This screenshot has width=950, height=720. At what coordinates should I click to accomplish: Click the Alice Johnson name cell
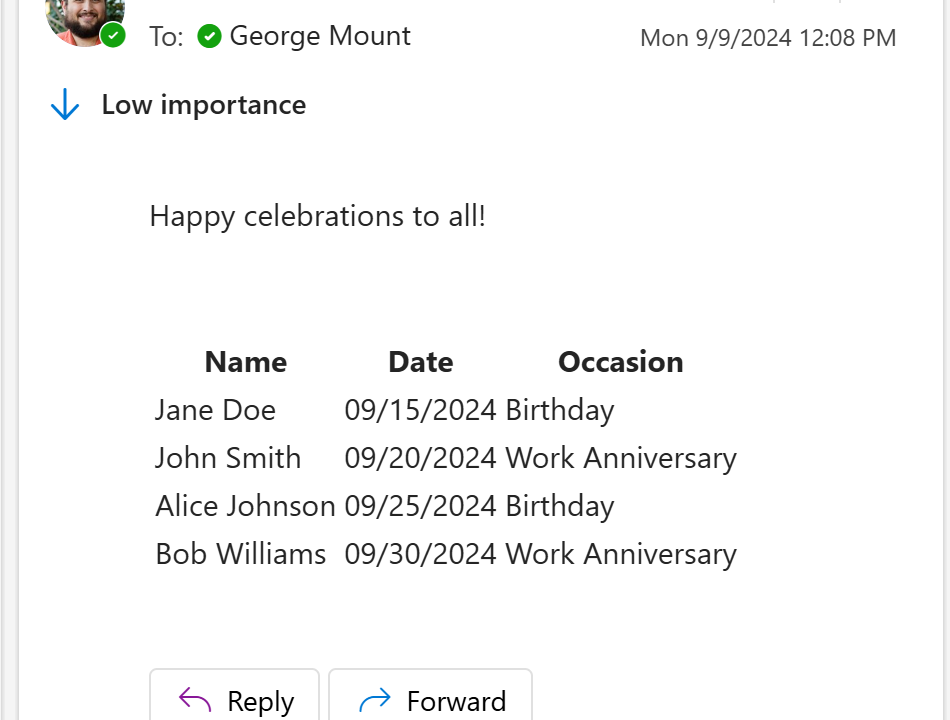tap(245, 506)
